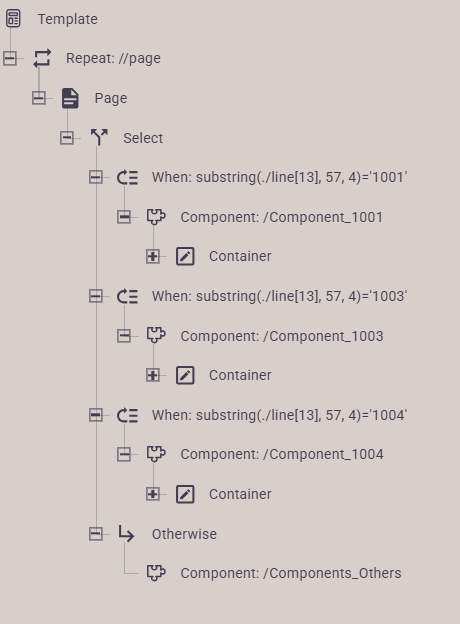Click the When '1001' condition icon
The height and width of the screenshot is (624, 460).
point(127,177)
